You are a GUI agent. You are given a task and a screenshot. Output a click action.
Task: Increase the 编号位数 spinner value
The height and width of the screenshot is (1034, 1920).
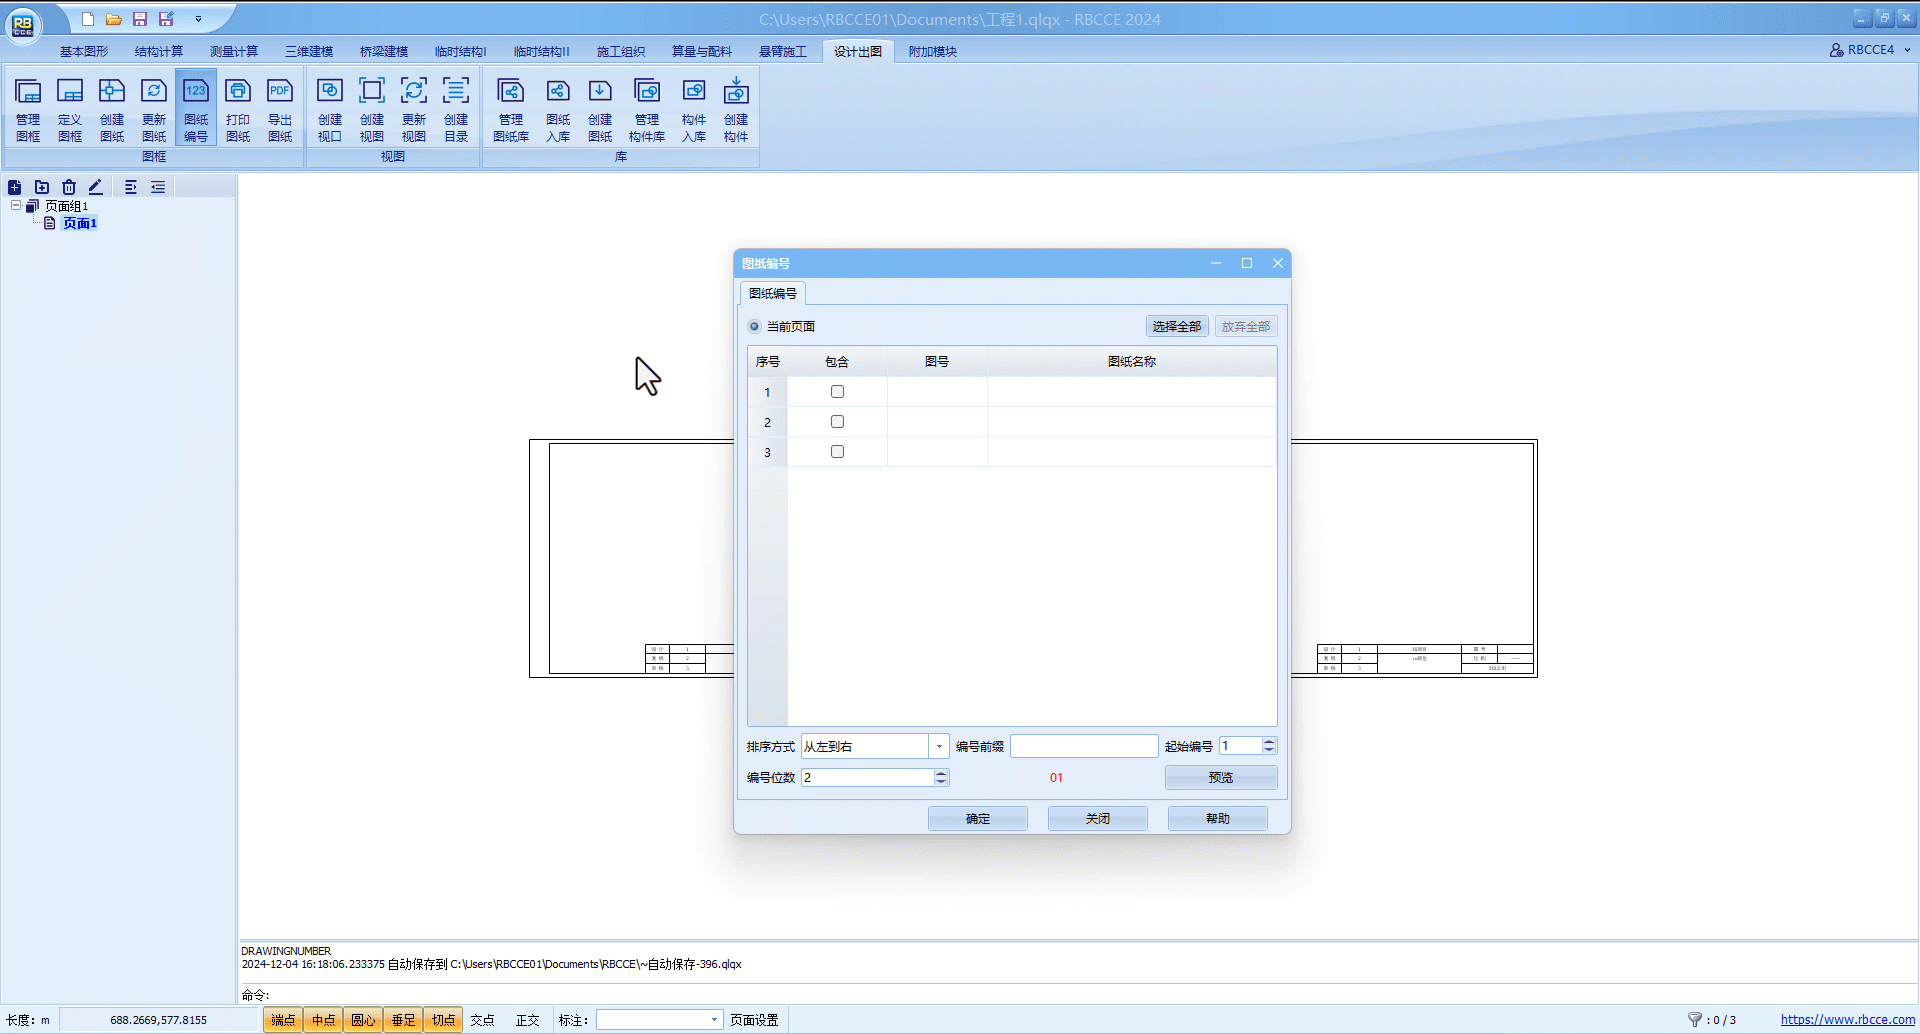(x=940, y=773)
